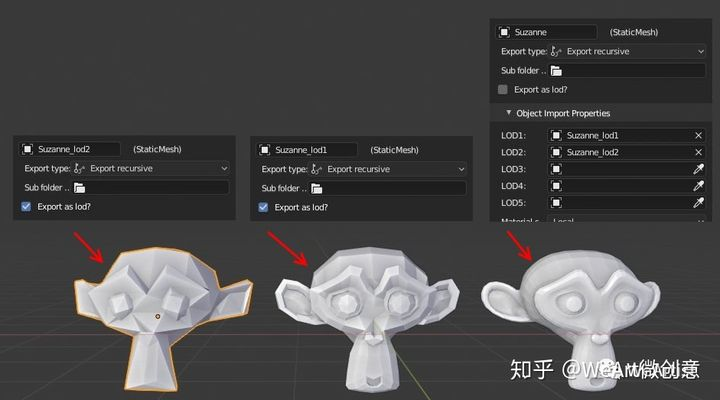Screen dimensions: 720x400
Task: Collapse Object Import Properties section
Action: coord(508,113)
